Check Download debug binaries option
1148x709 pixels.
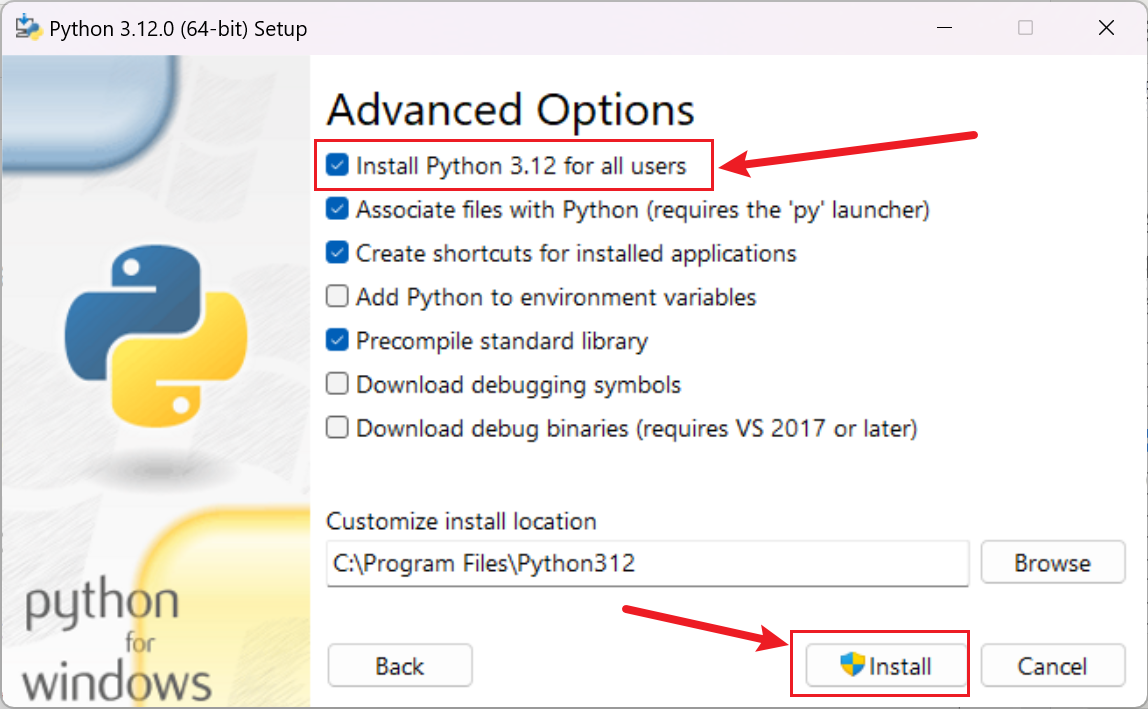(338, 428)
